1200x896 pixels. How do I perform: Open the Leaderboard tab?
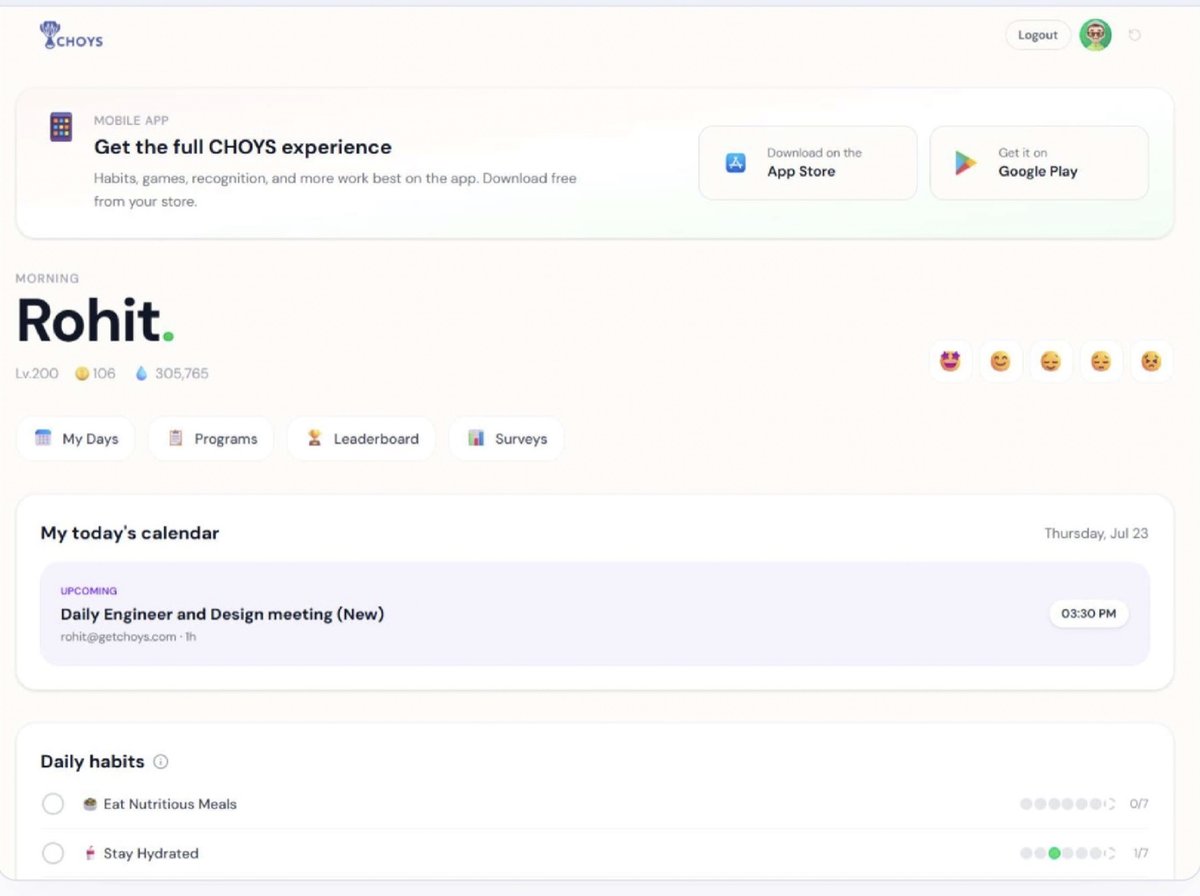(x=361, y=438)
